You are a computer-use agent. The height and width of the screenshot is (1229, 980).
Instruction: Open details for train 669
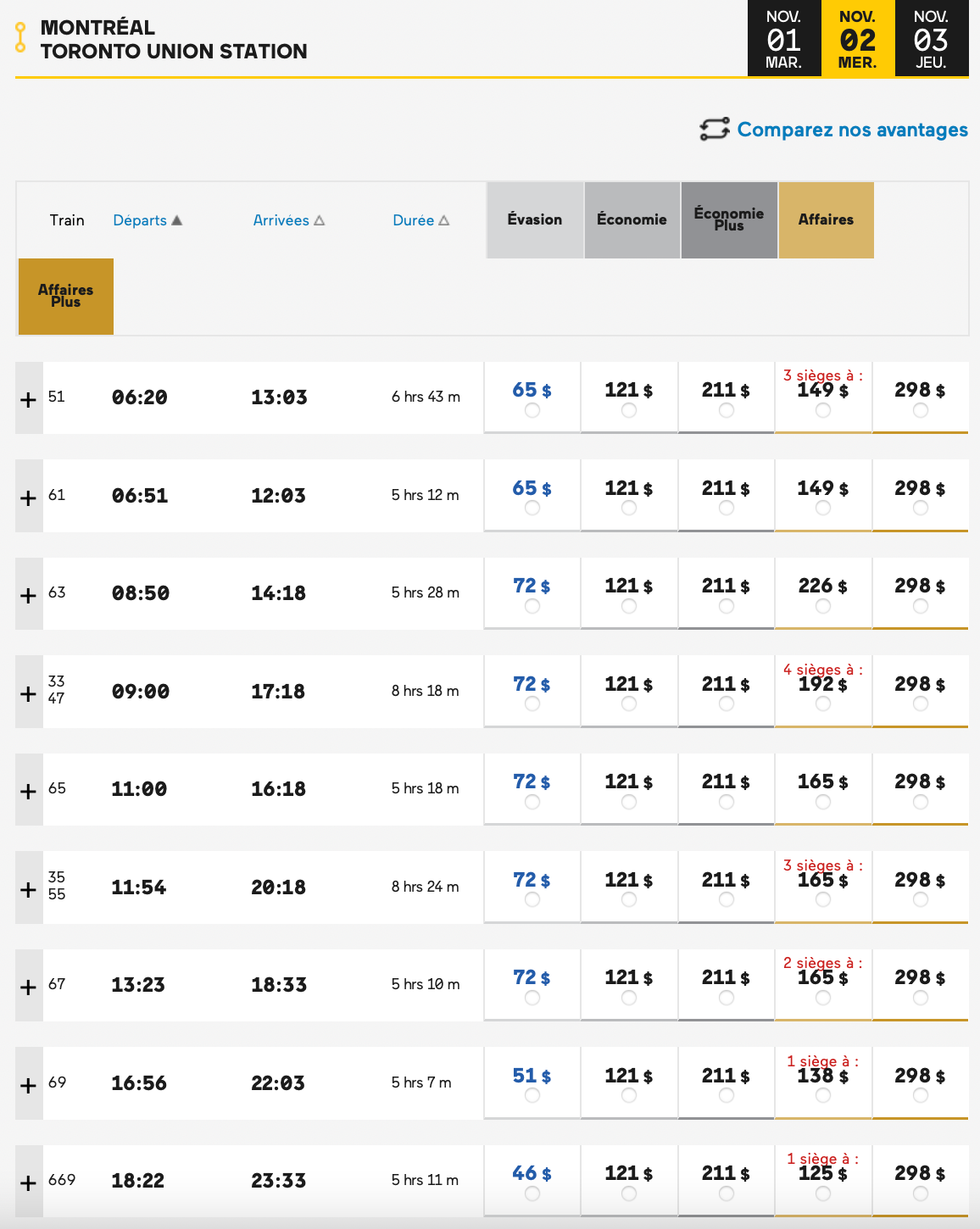click(x=28, y=1182)
